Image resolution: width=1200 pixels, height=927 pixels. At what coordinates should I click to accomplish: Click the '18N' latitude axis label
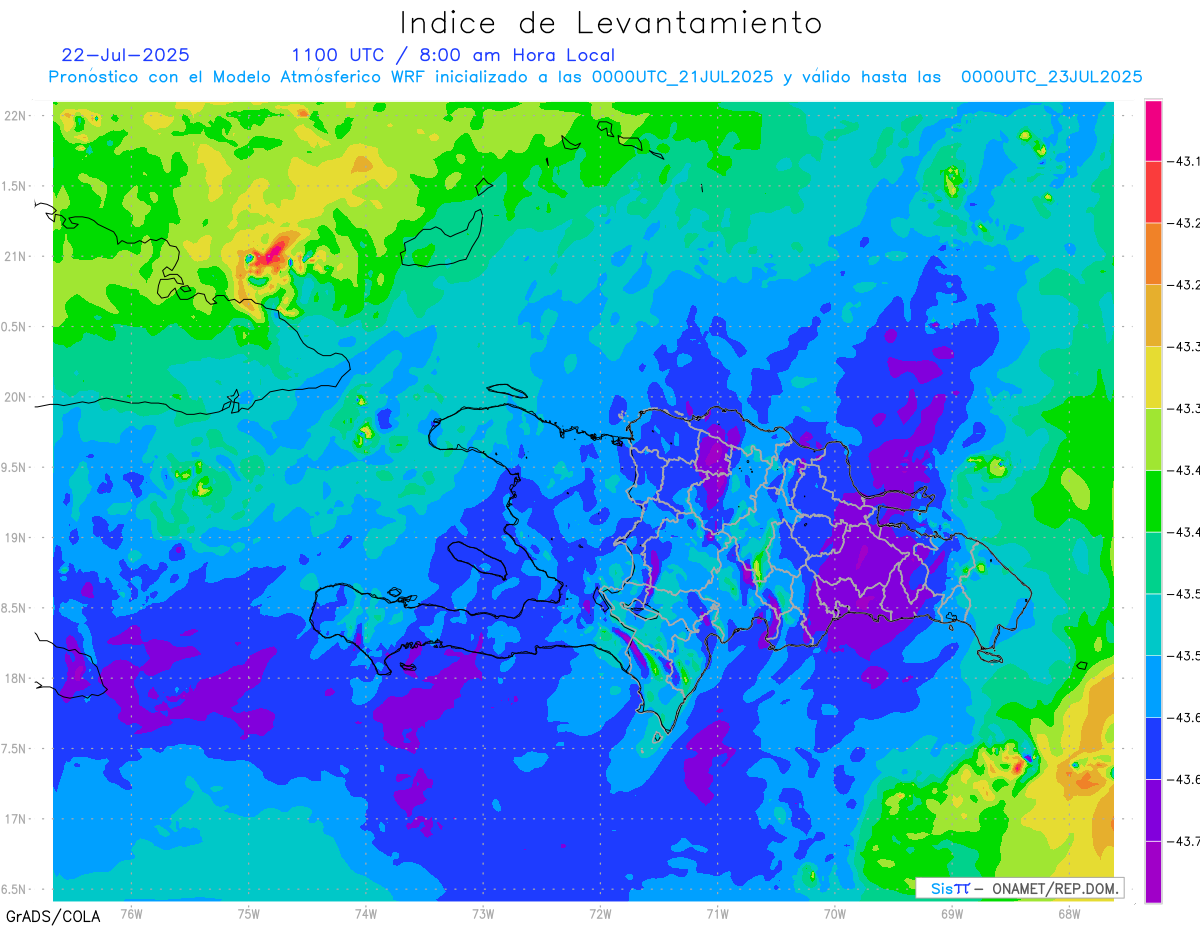point(14,679)
